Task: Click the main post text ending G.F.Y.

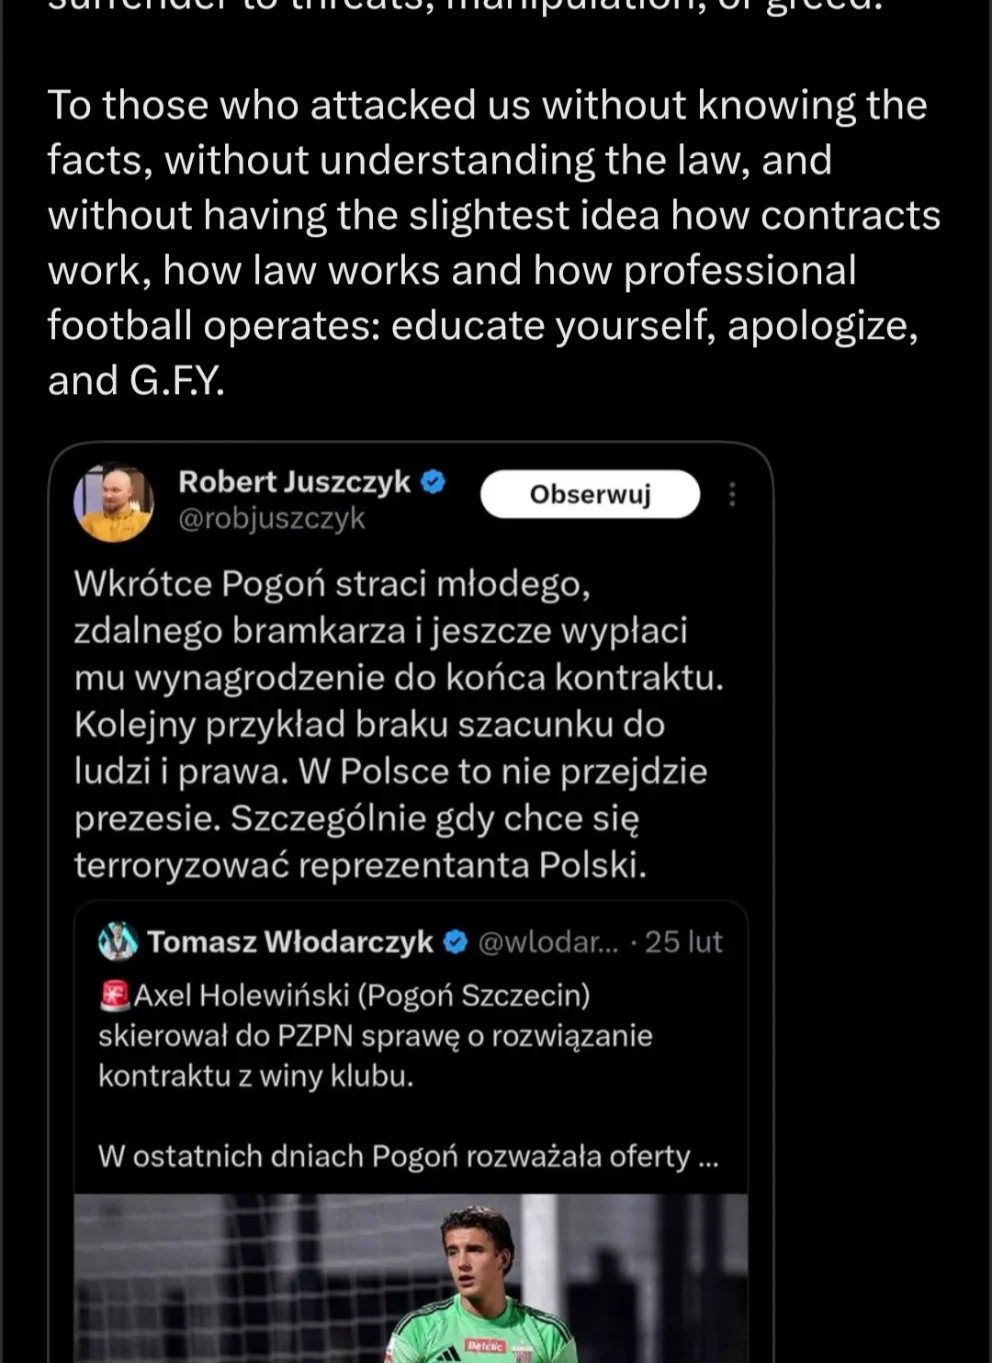Action: click(494, 243)
